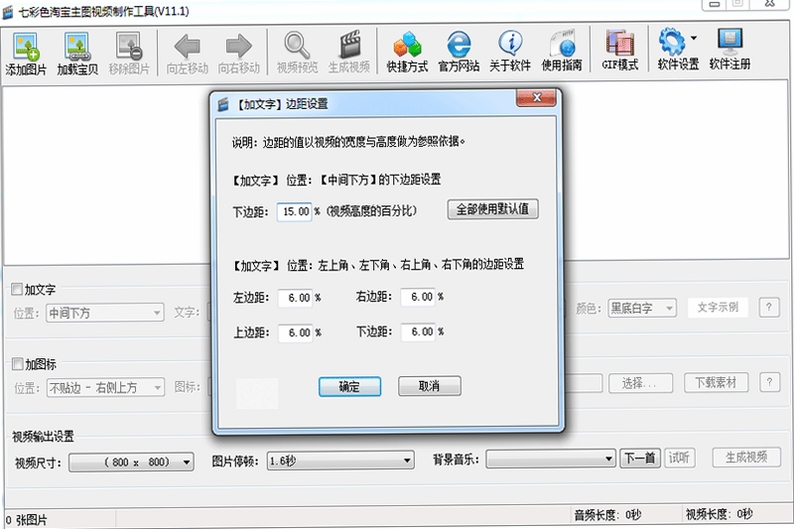Click the app icon in title bar

click(8, 12)
